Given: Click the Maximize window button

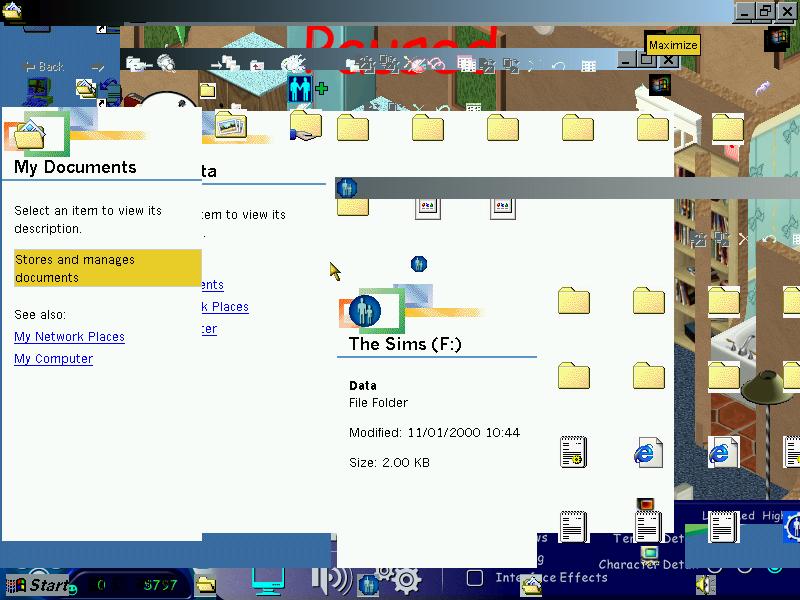Looking at the screenshot, I should tap(646, 62).
